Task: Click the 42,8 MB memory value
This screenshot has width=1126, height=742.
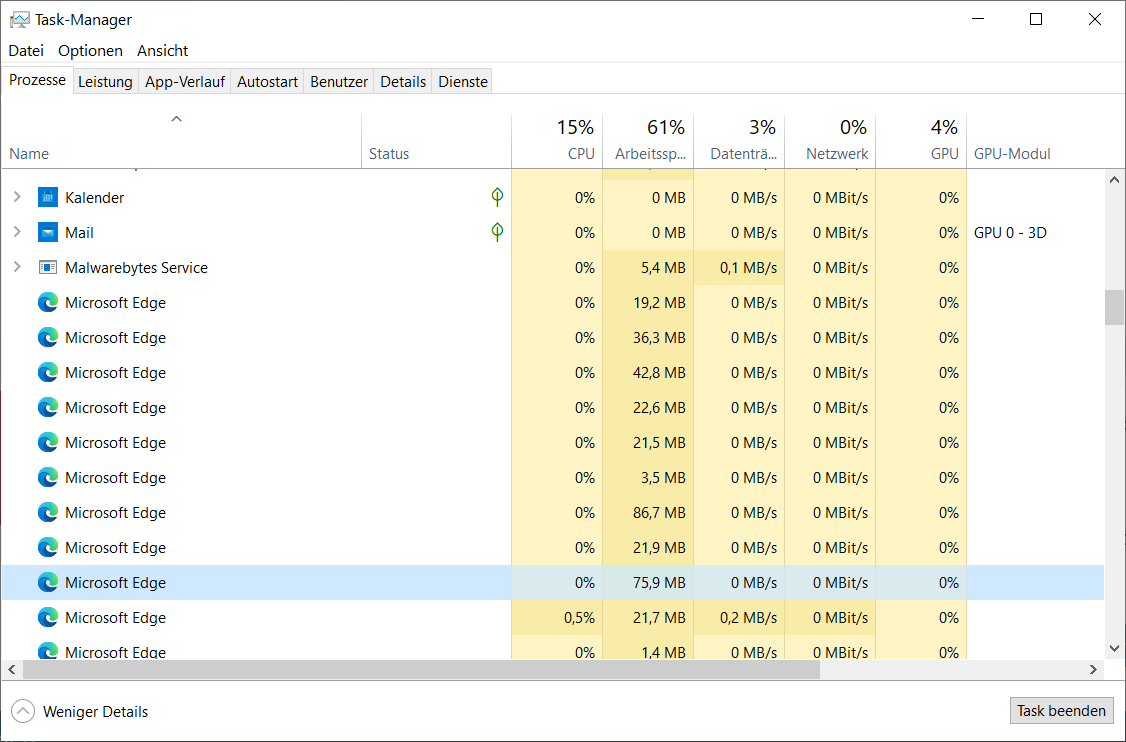Action: (x=659, y=373)
